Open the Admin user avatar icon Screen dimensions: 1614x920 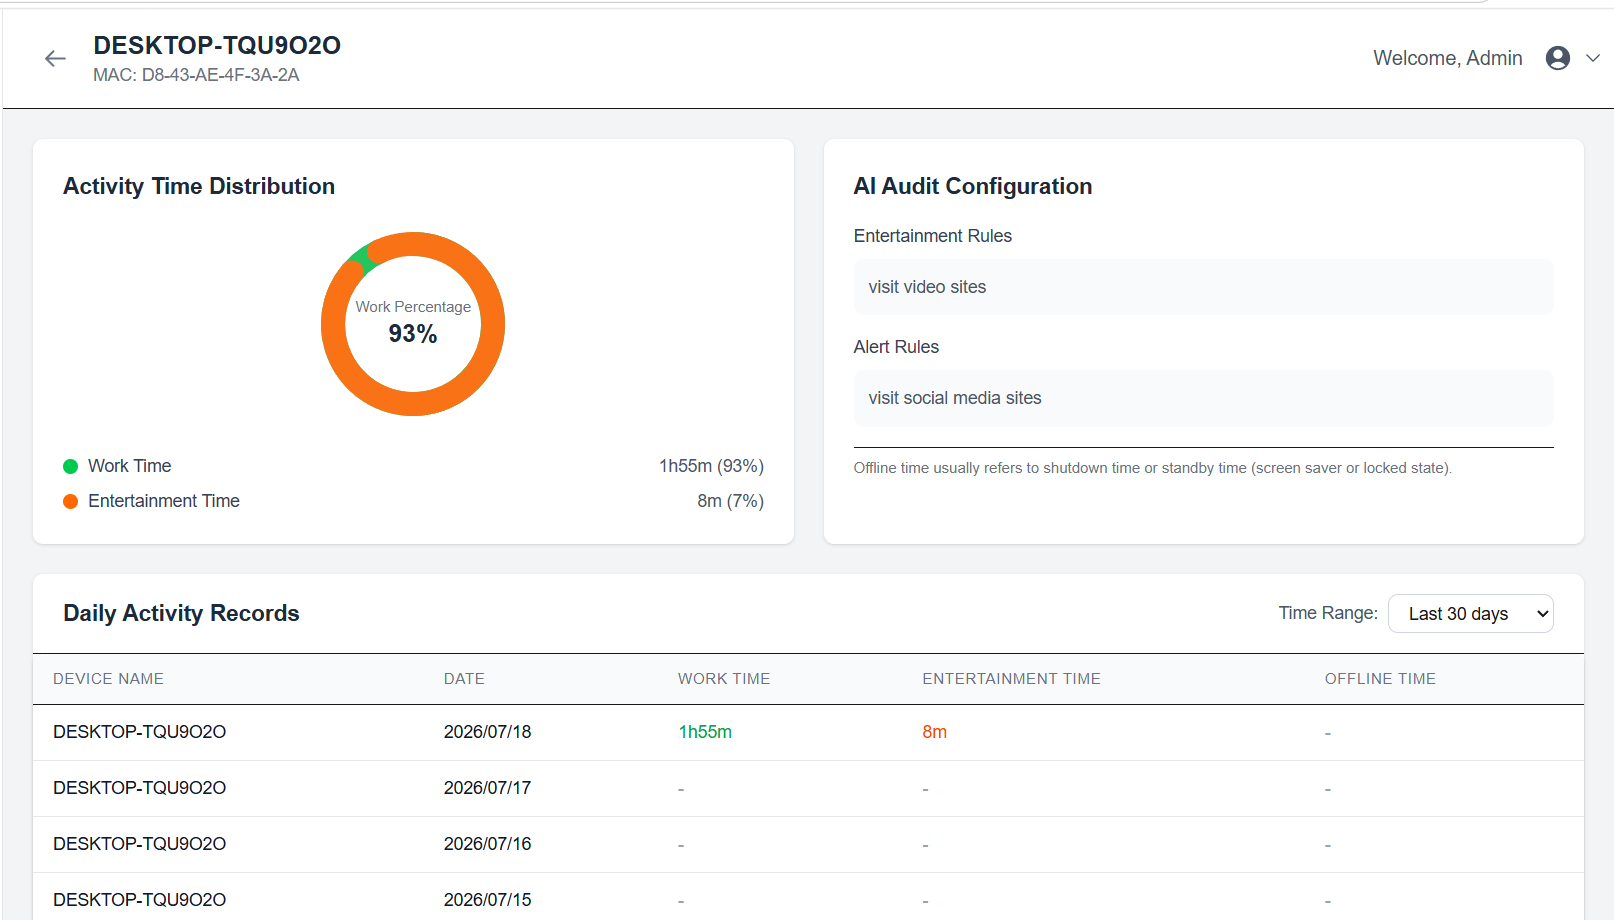tap(1557, 58)
